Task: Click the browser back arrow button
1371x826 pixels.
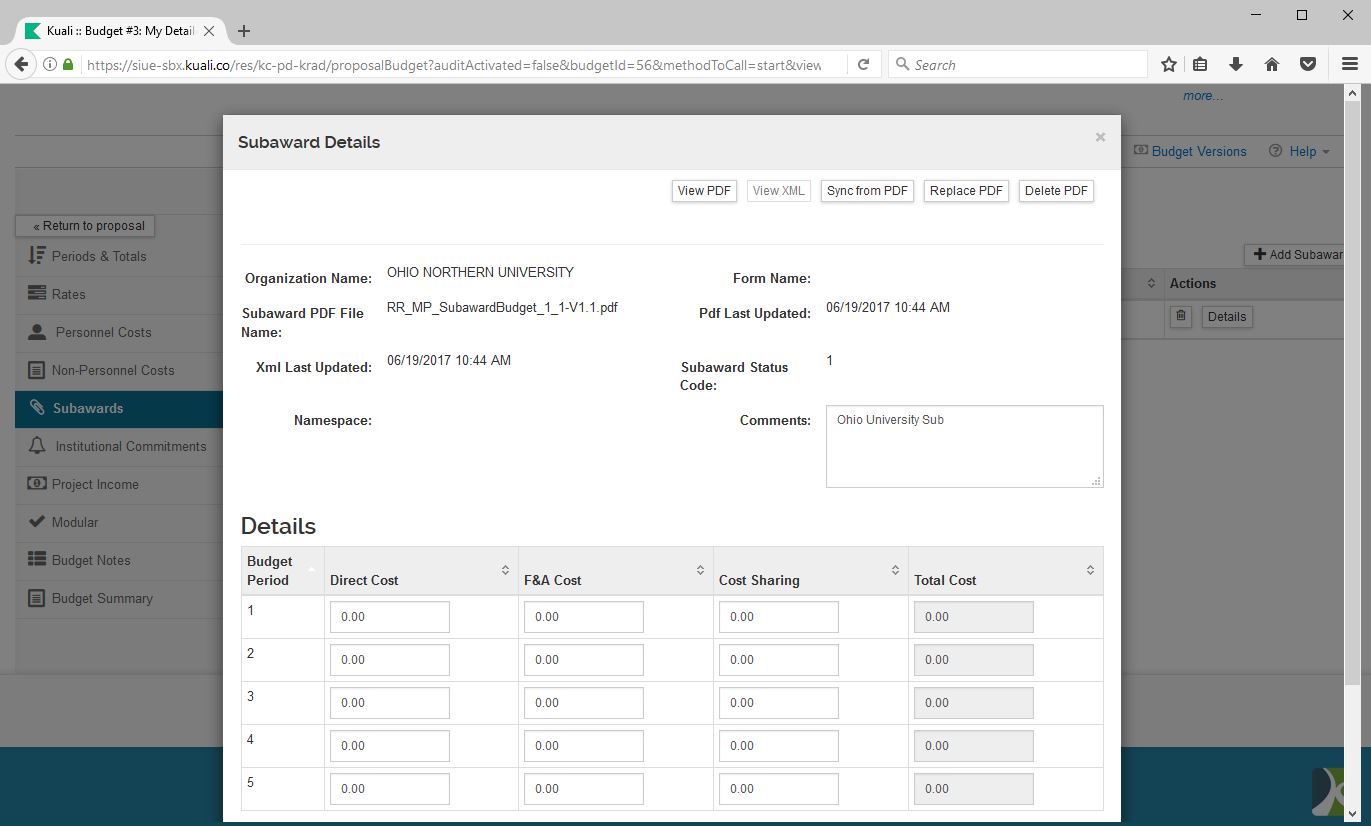Action: [21, 64]
